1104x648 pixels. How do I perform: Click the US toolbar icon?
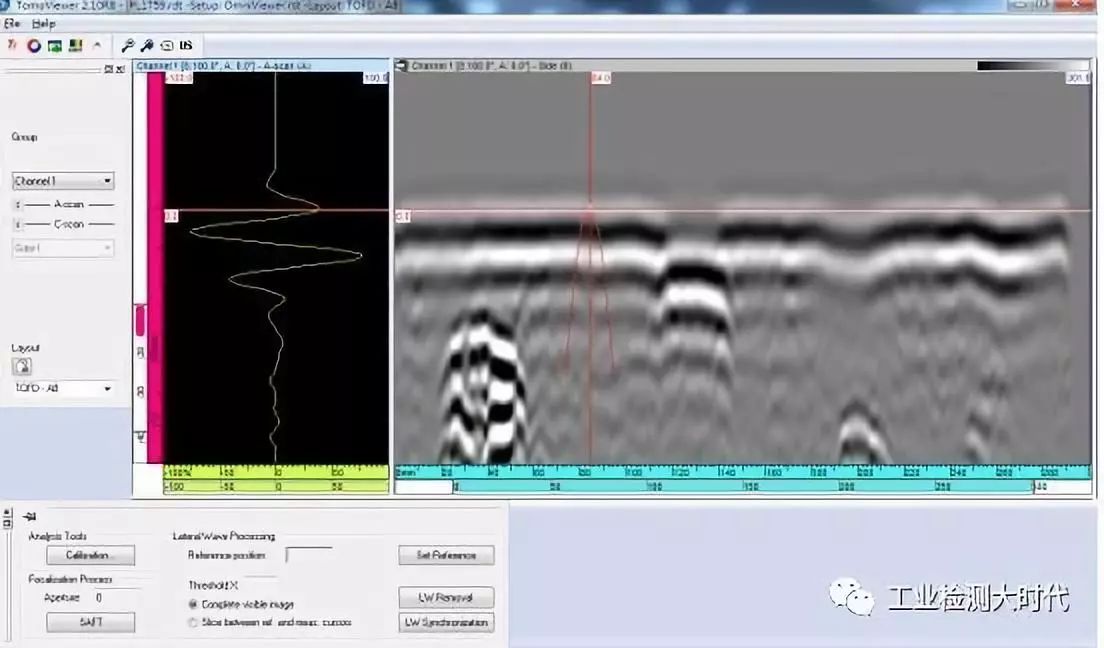point(186,45)
